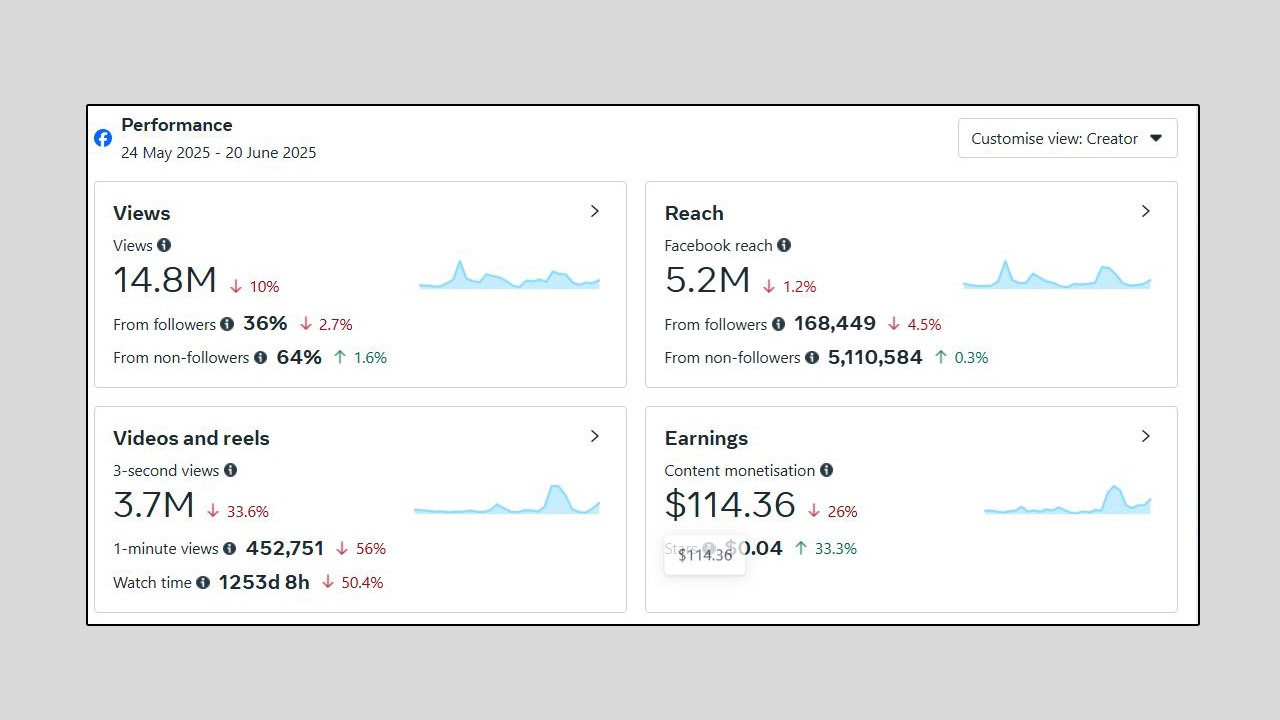The width and height of the screenshot is (1280, 720).
Task: Open the Reach card heading
Action: 694,213
